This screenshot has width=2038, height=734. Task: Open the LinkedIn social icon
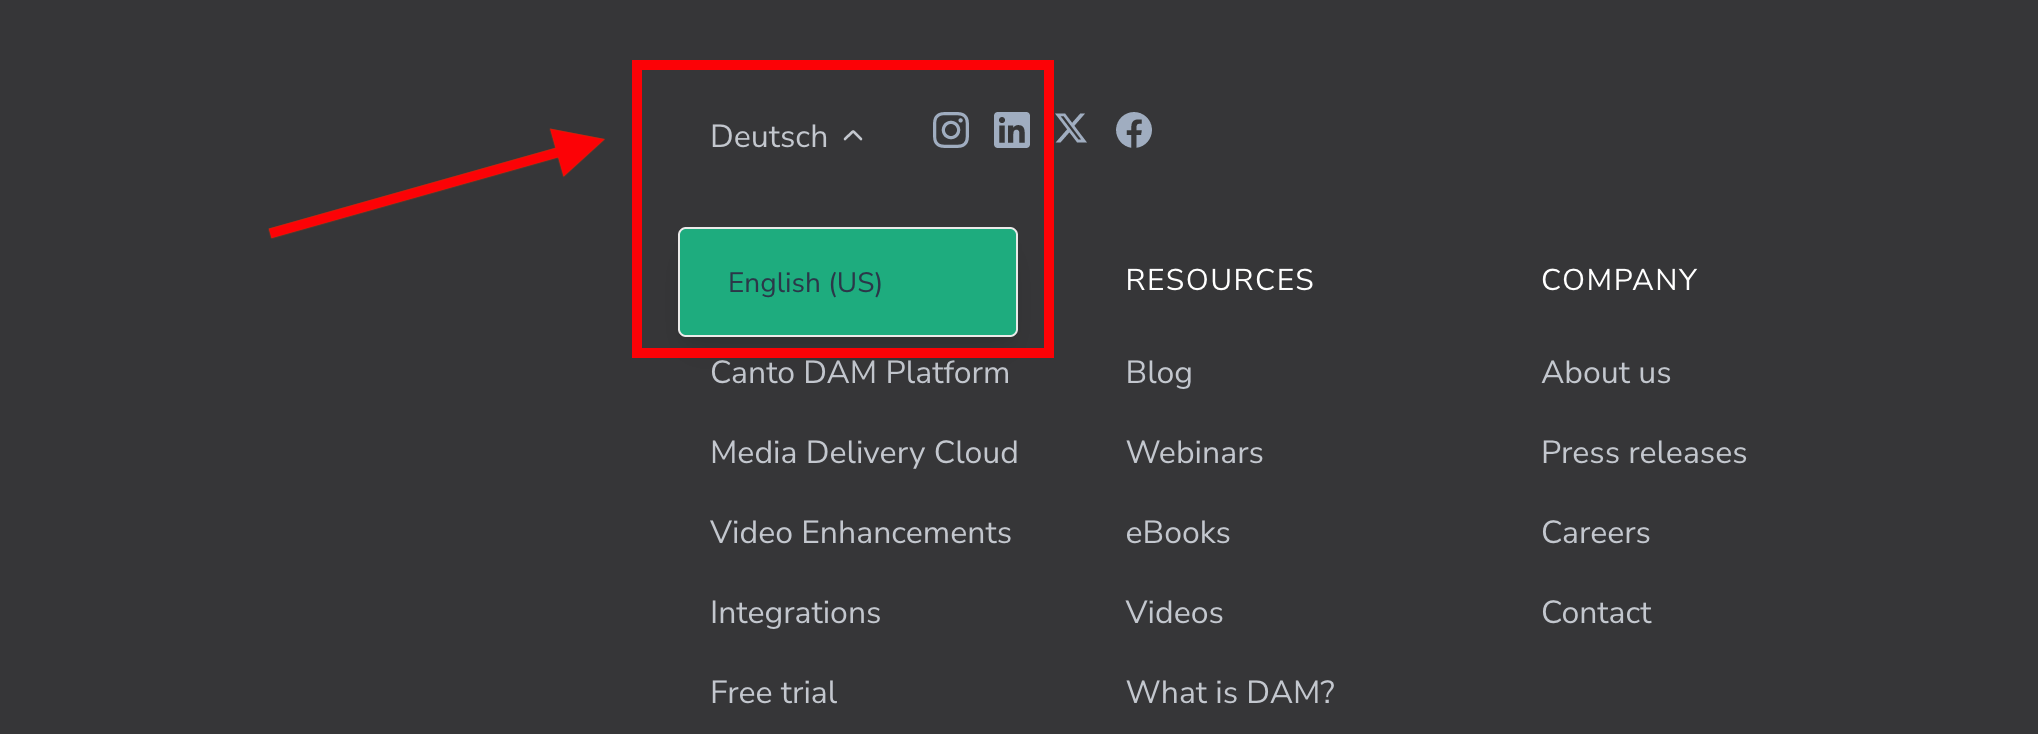pos(1011,130)
